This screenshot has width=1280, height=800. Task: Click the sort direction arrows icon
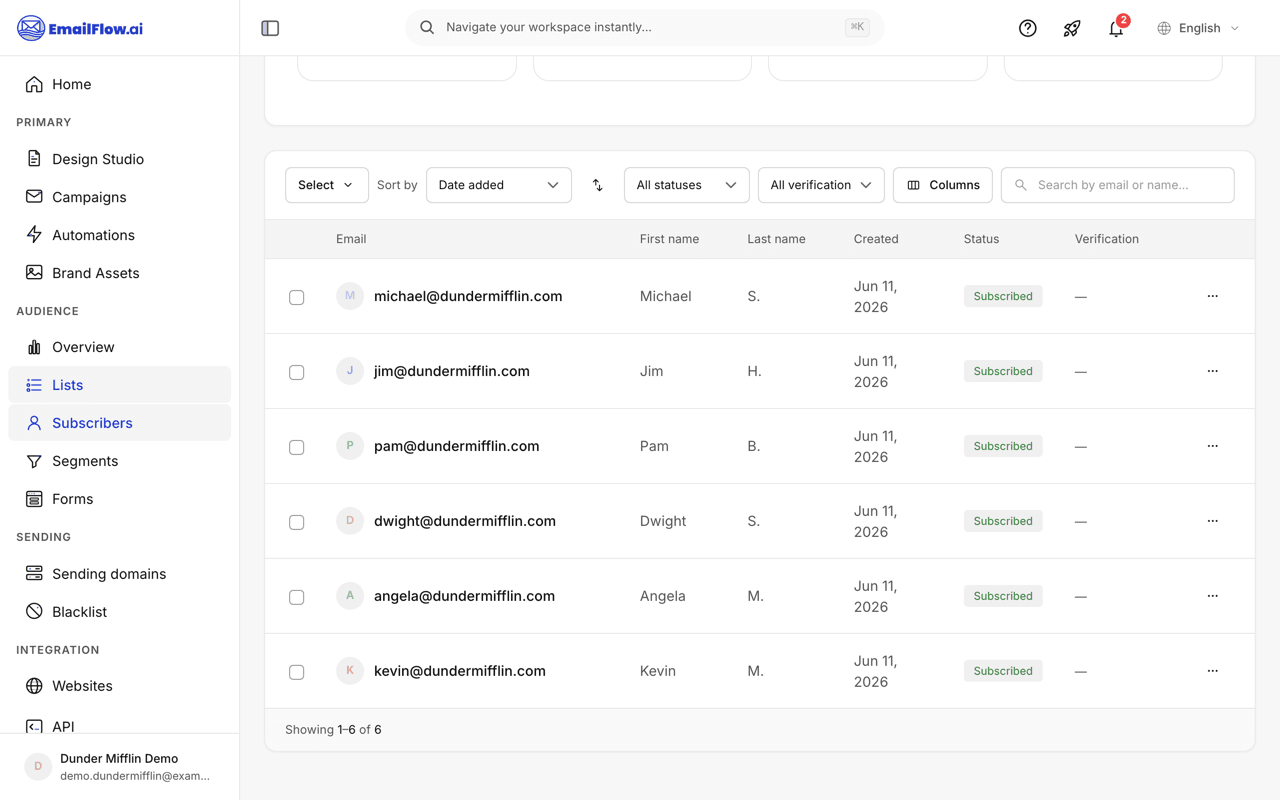point(598,185)
